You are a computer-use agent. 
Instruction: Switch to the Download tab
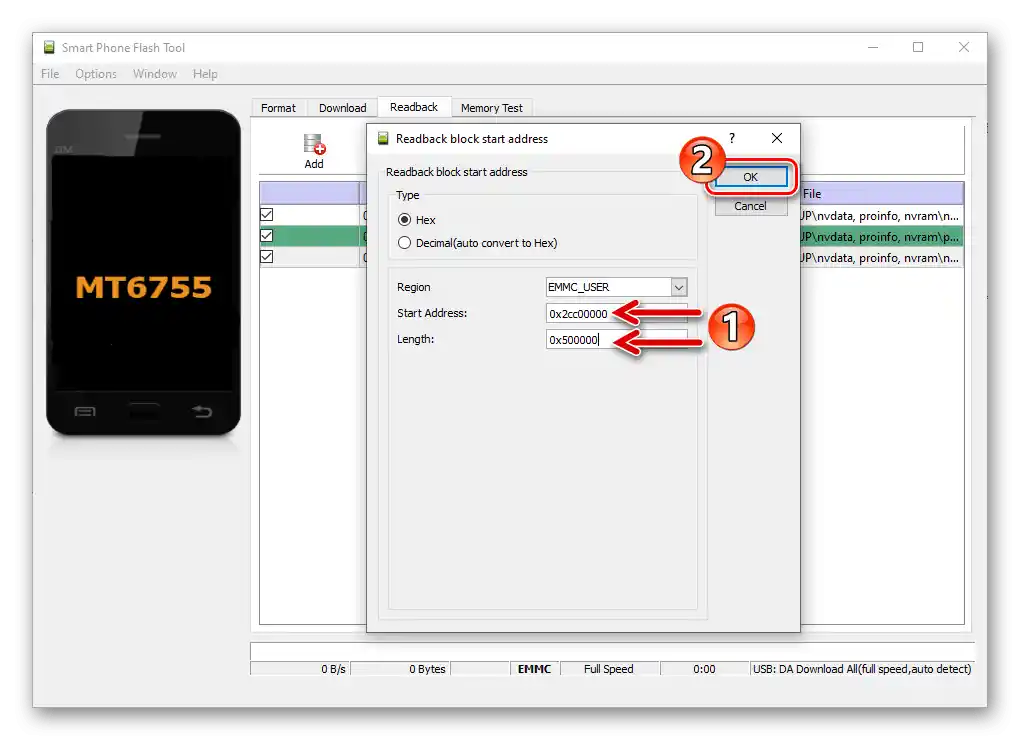click(343, 108)
